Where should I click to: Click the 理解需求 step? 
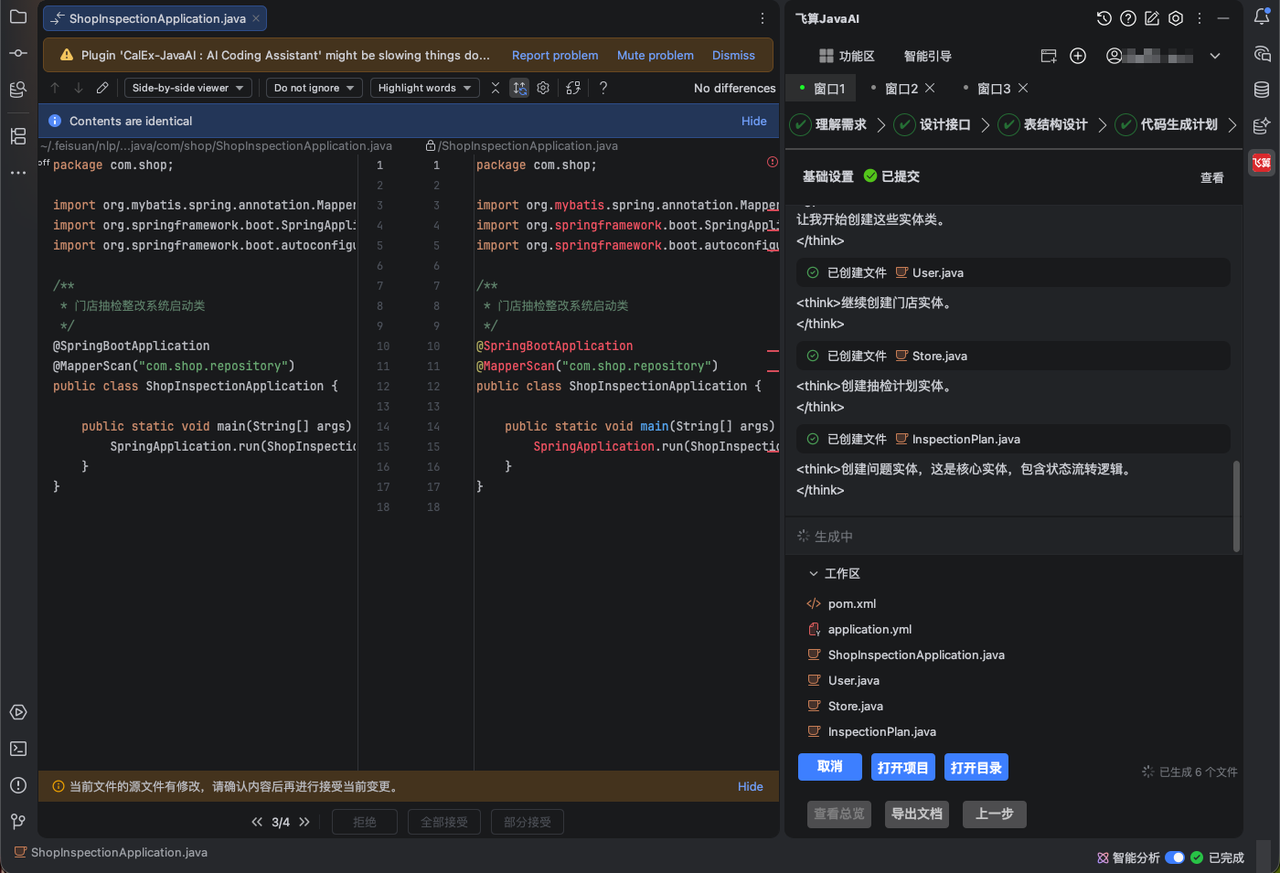[x=829, y=125]
